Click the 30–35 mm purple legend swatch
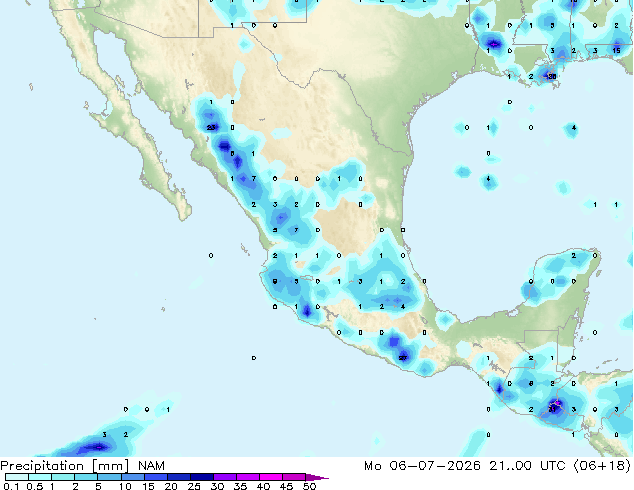The image size is (634, 490). point(224,477)
